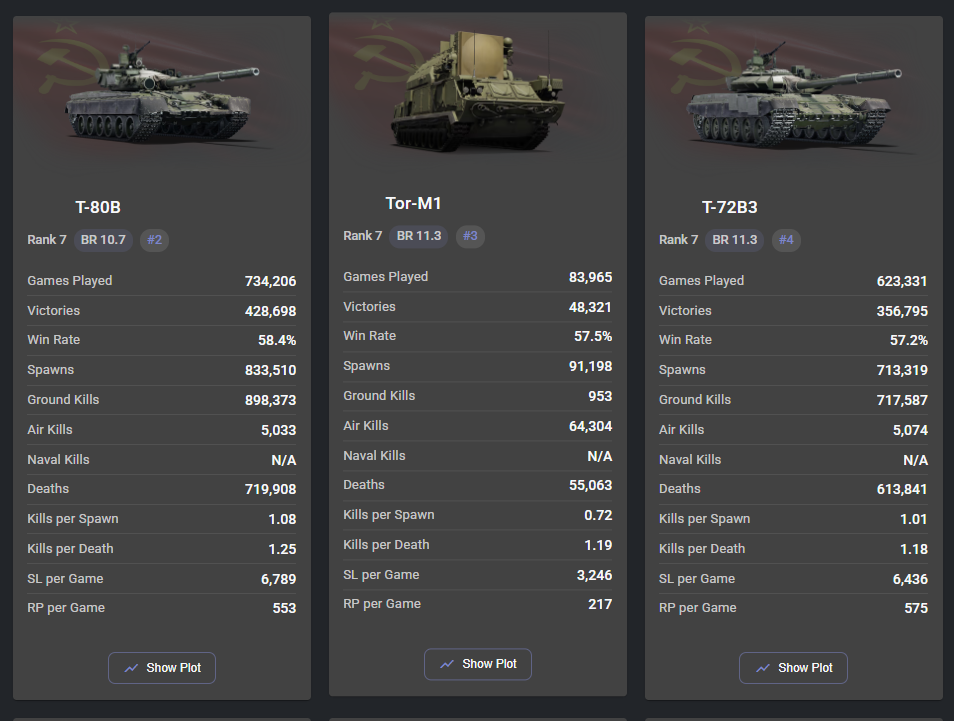Select the BR 11.3 badge on Tor-M1 card
Screen dimensions: 954x721
[419, 236]
